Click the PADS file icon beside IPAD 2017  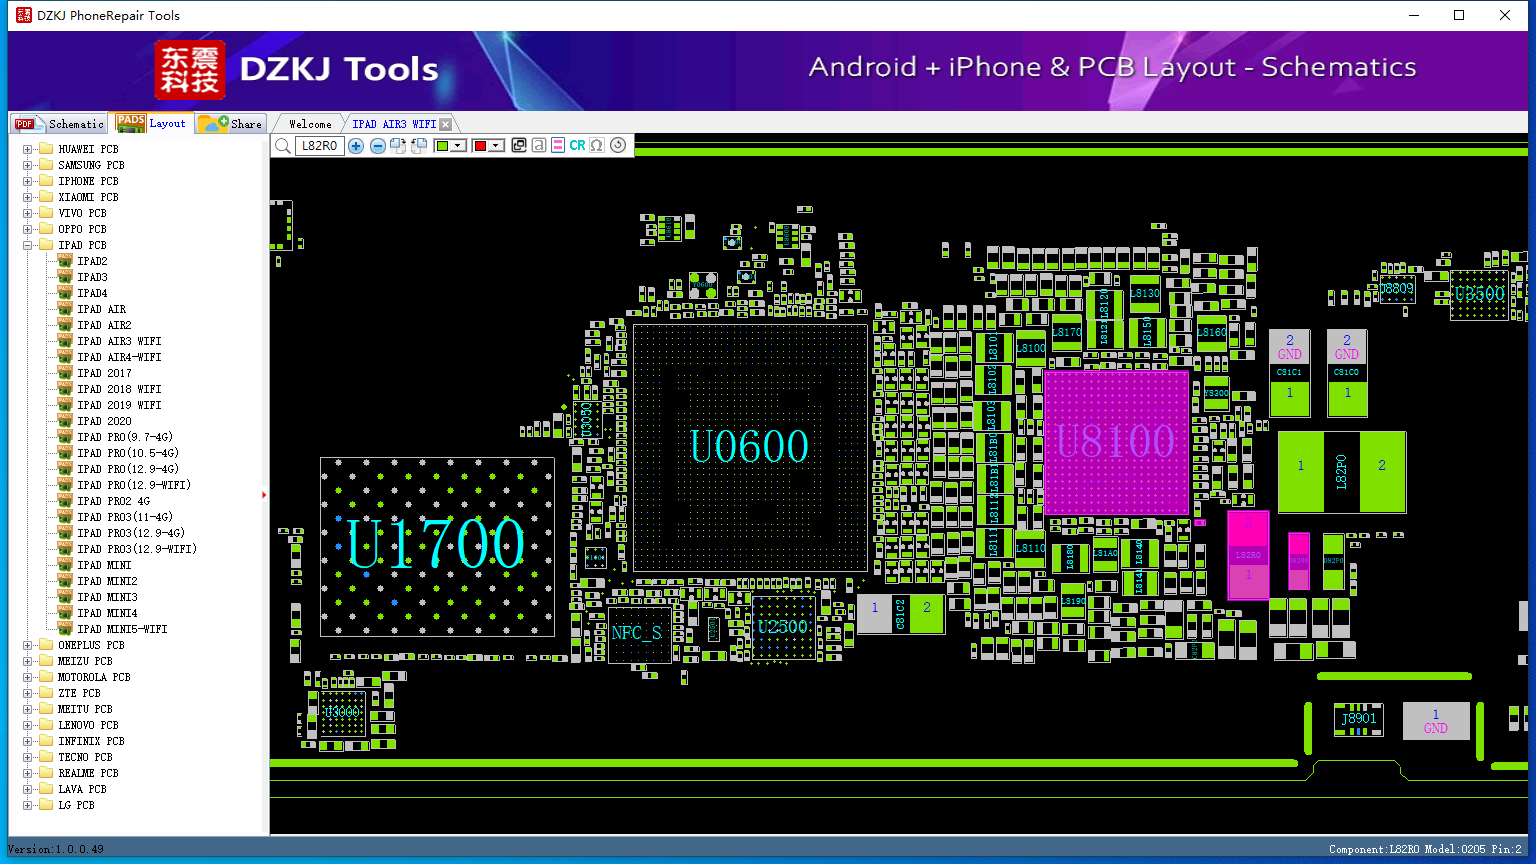pos(65,373)
